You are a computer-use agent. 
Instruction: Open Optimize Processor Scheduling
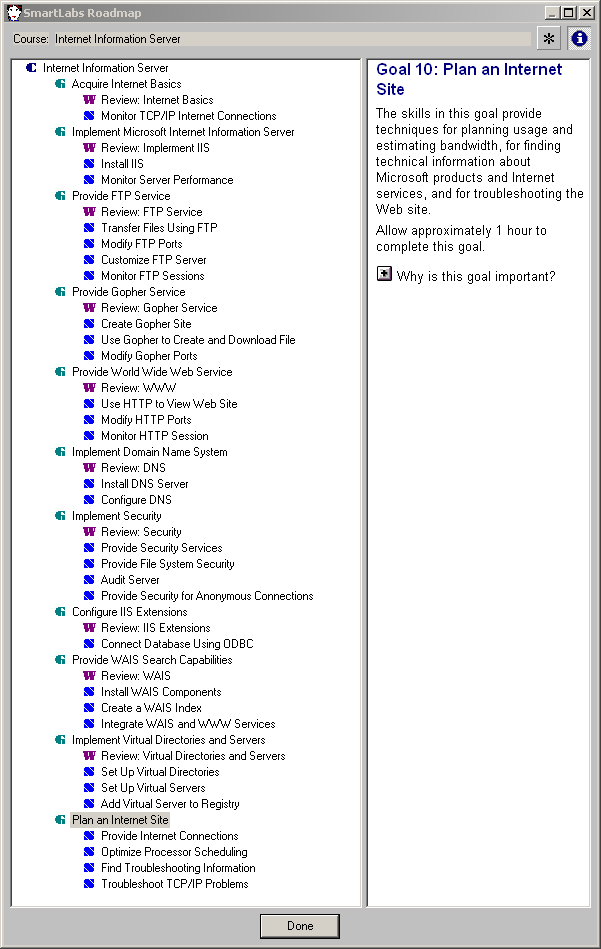[x=174, y=852]
